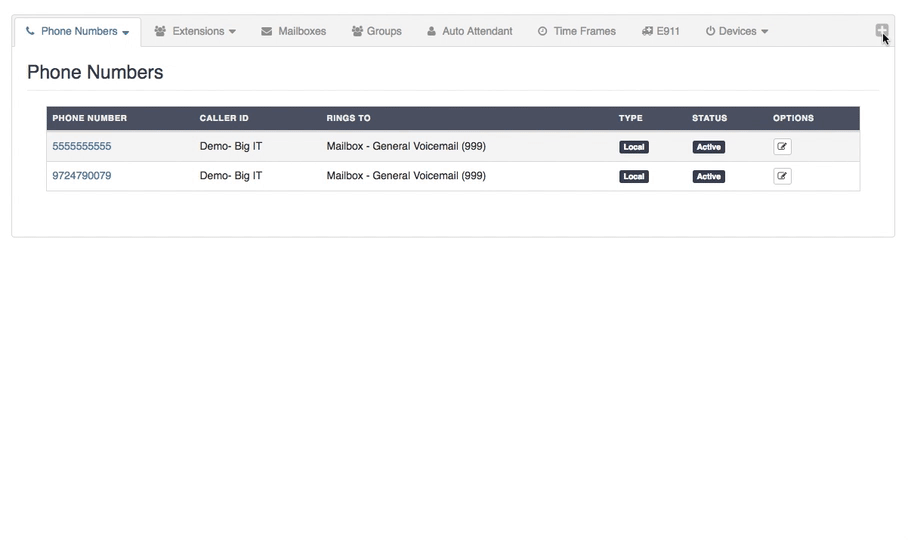Click the Active status badge for 5555555555

point(709,147)
